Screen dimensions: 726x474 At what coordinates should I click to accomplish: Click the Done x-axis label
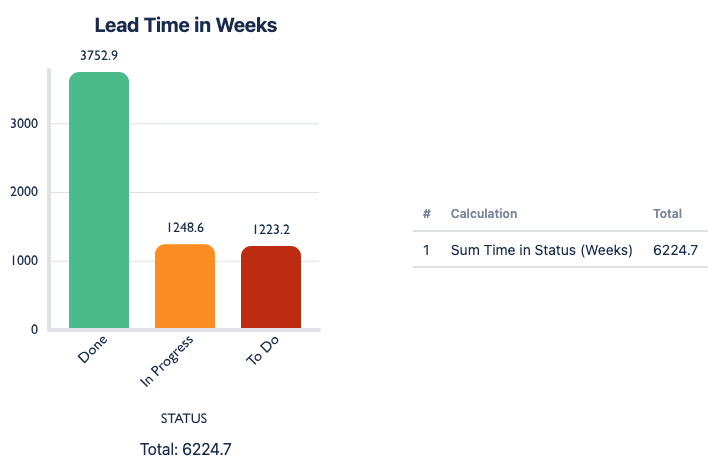pos(92,350)
